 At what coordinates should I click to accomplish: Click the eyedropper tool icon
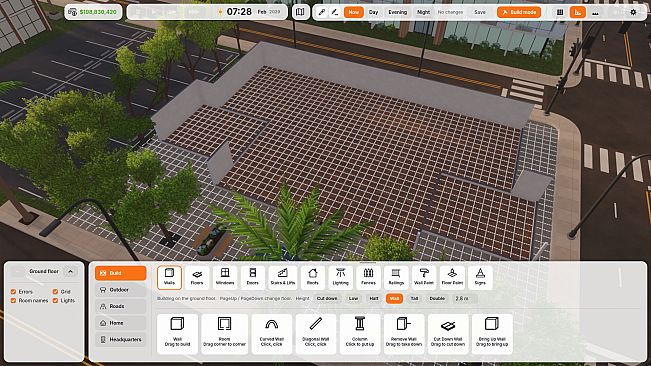pyautogui.click(x=322, y=12)
